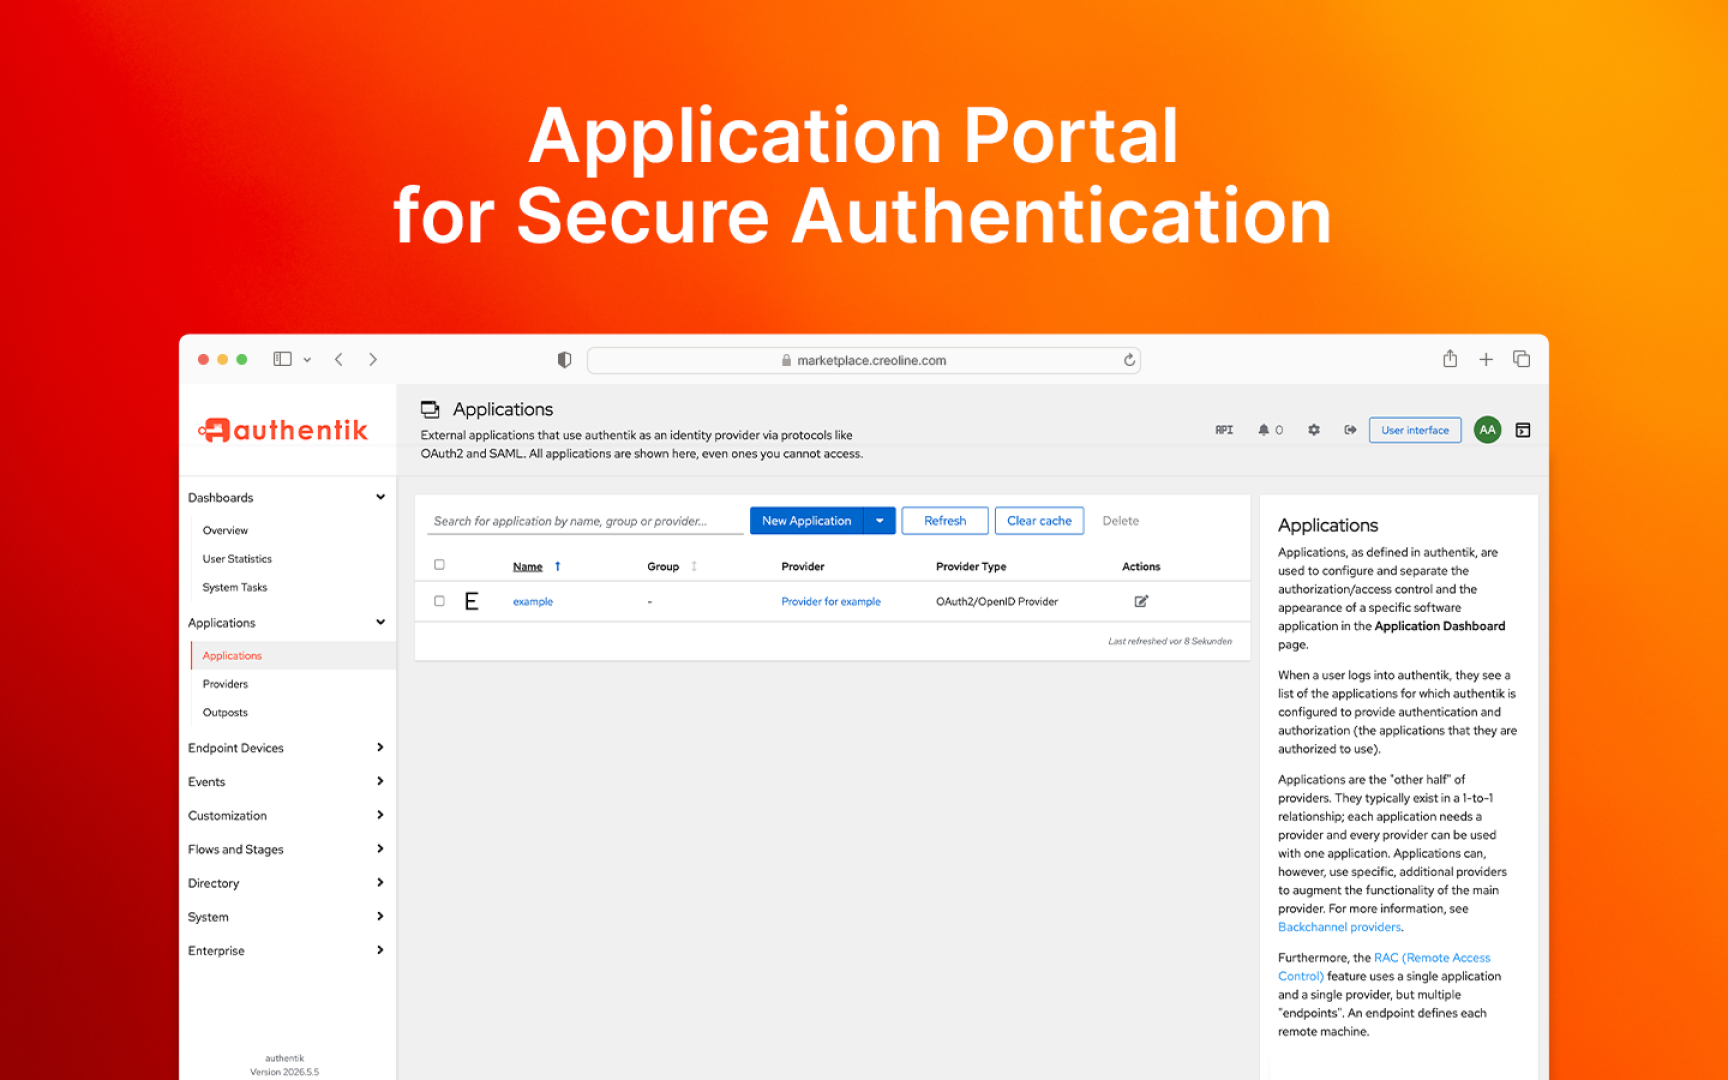Go back with the browser back arrow
This screenshot has height=1080, width=1728.
(339, 359)
